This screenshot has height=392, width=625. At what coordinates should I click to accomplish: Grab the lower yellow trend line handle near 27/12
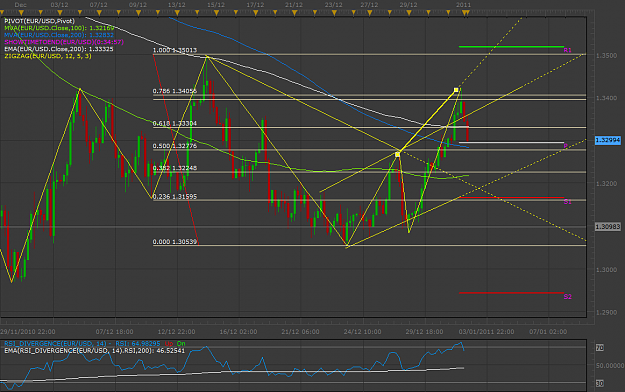pos(397,154)
